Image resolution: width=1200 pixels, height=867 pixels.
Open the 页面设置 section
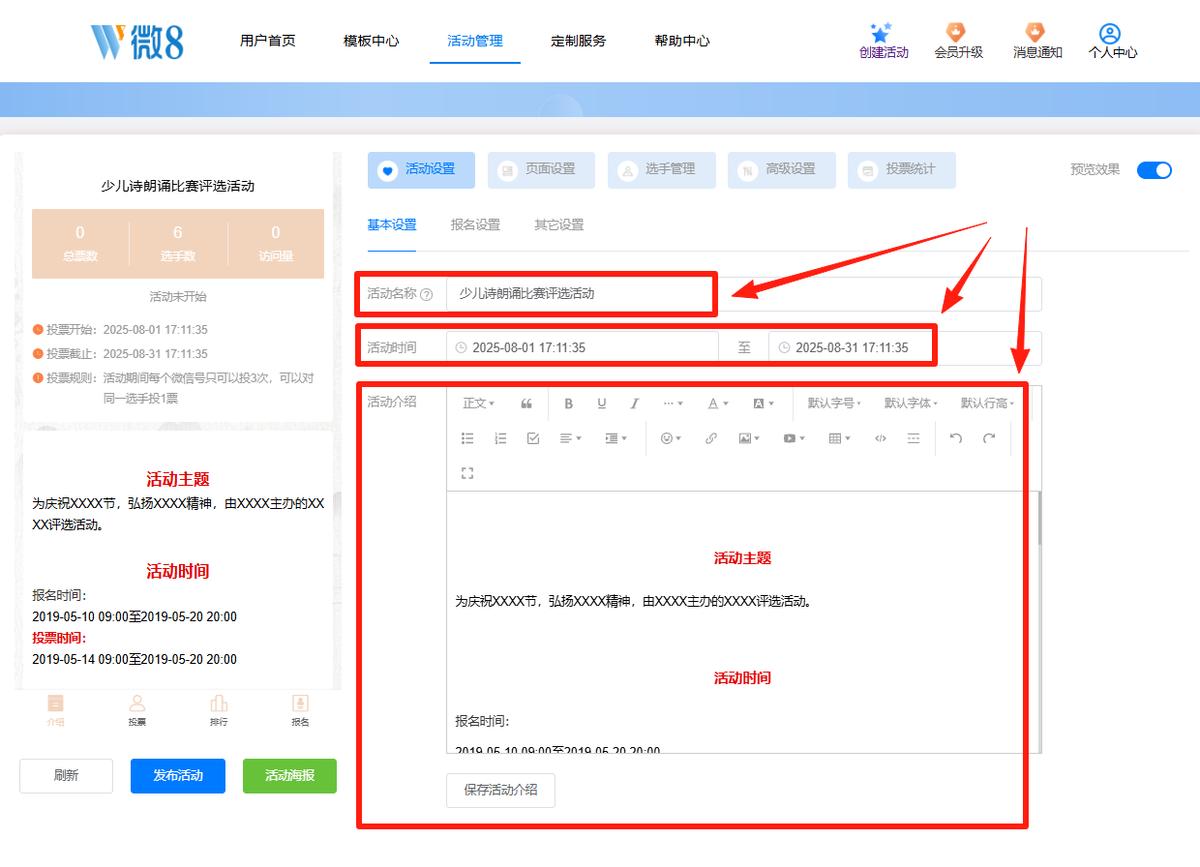click(x=541, y=170)
